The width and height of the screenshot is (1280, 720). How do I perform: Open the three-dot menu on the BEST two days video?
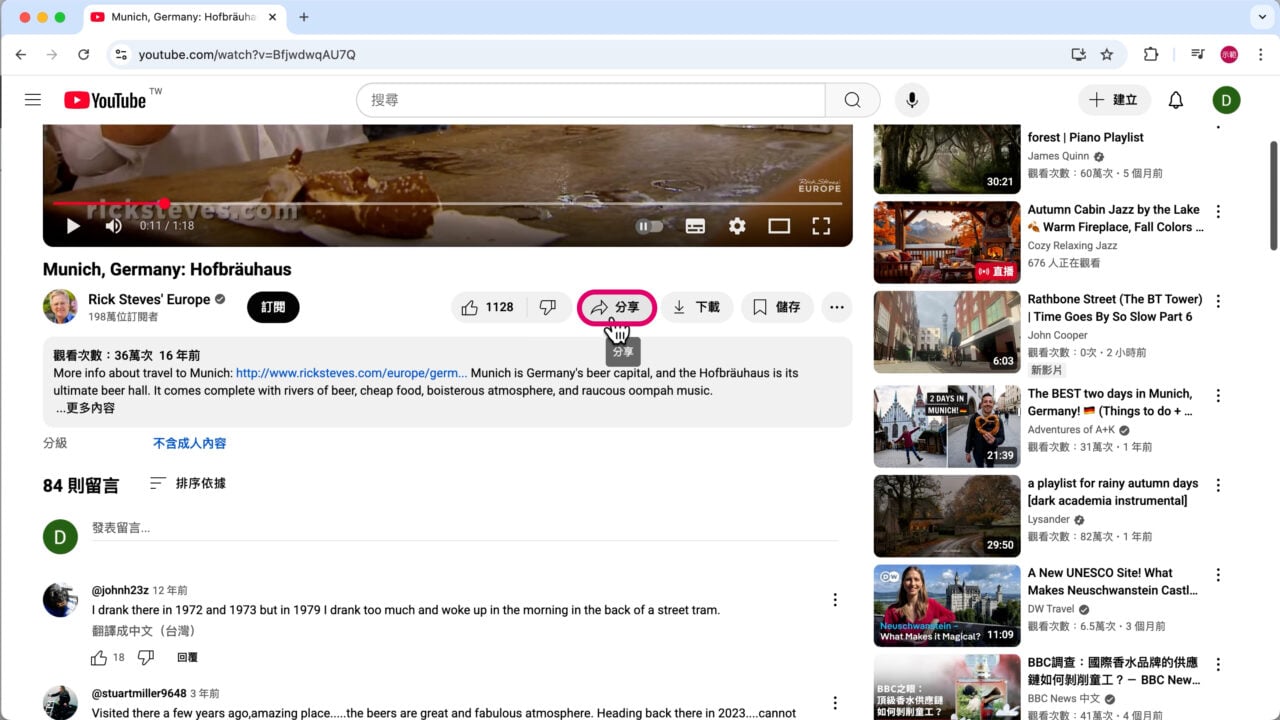1217,395
